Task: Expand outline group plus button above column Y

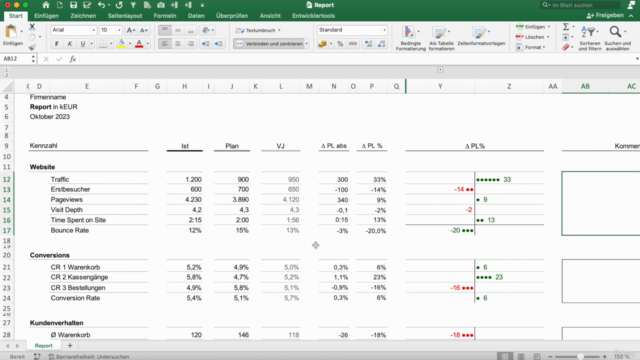Action: [x=440, y=70]
